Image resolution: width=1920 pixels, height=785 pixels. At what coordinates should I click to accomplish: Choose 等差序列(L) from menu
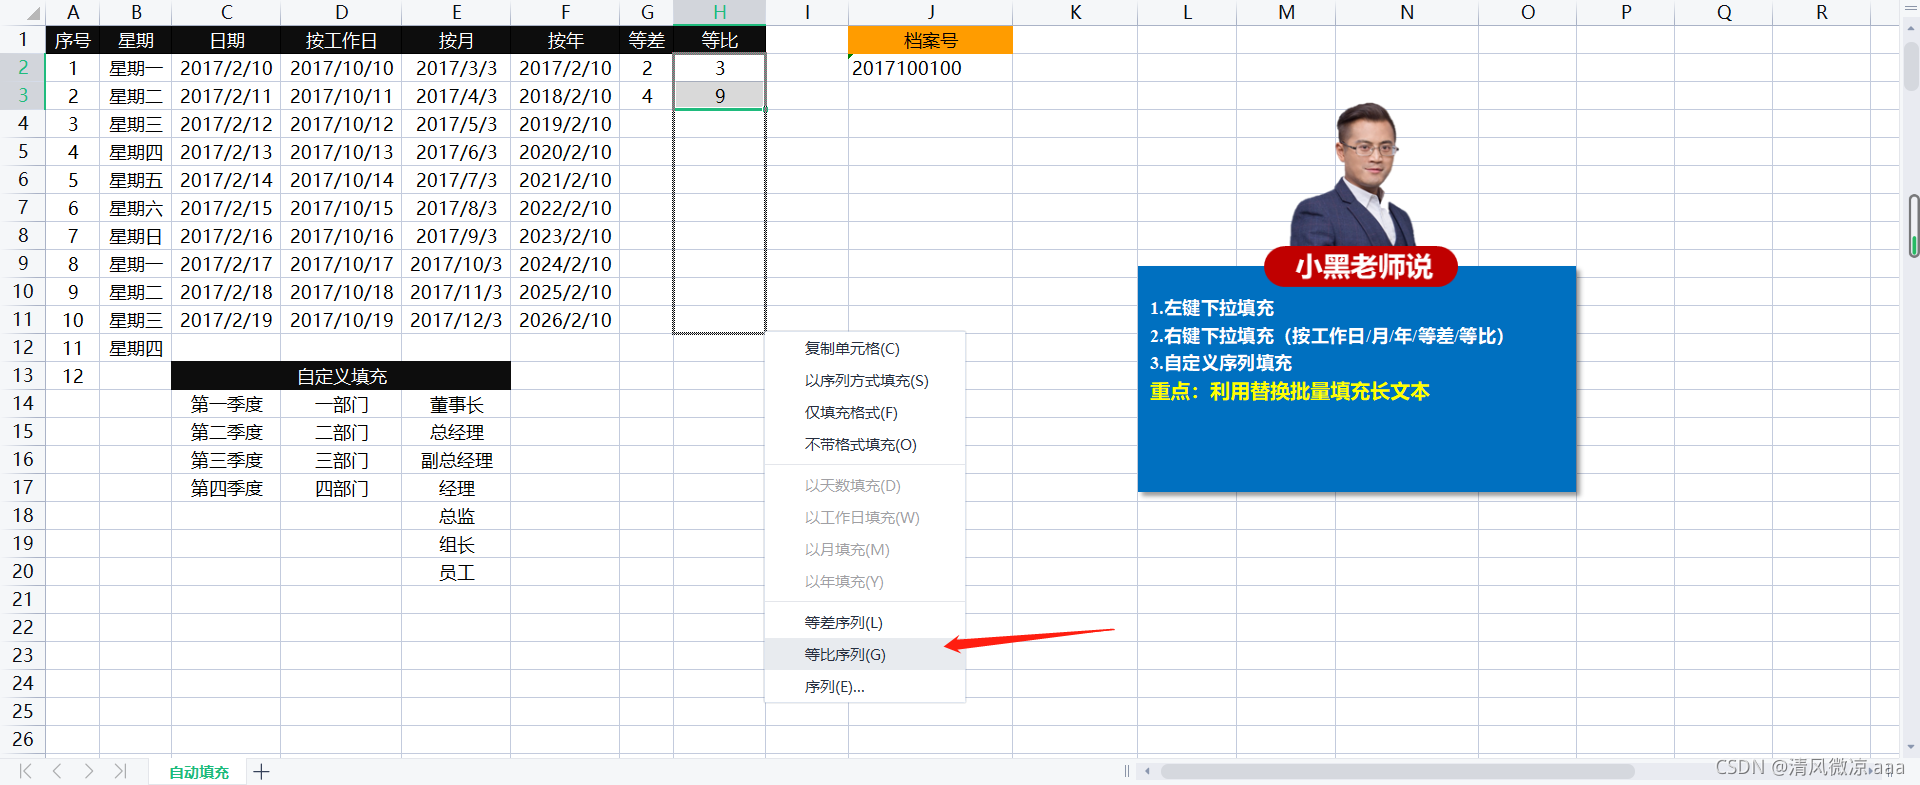click(x=865, y=622)
